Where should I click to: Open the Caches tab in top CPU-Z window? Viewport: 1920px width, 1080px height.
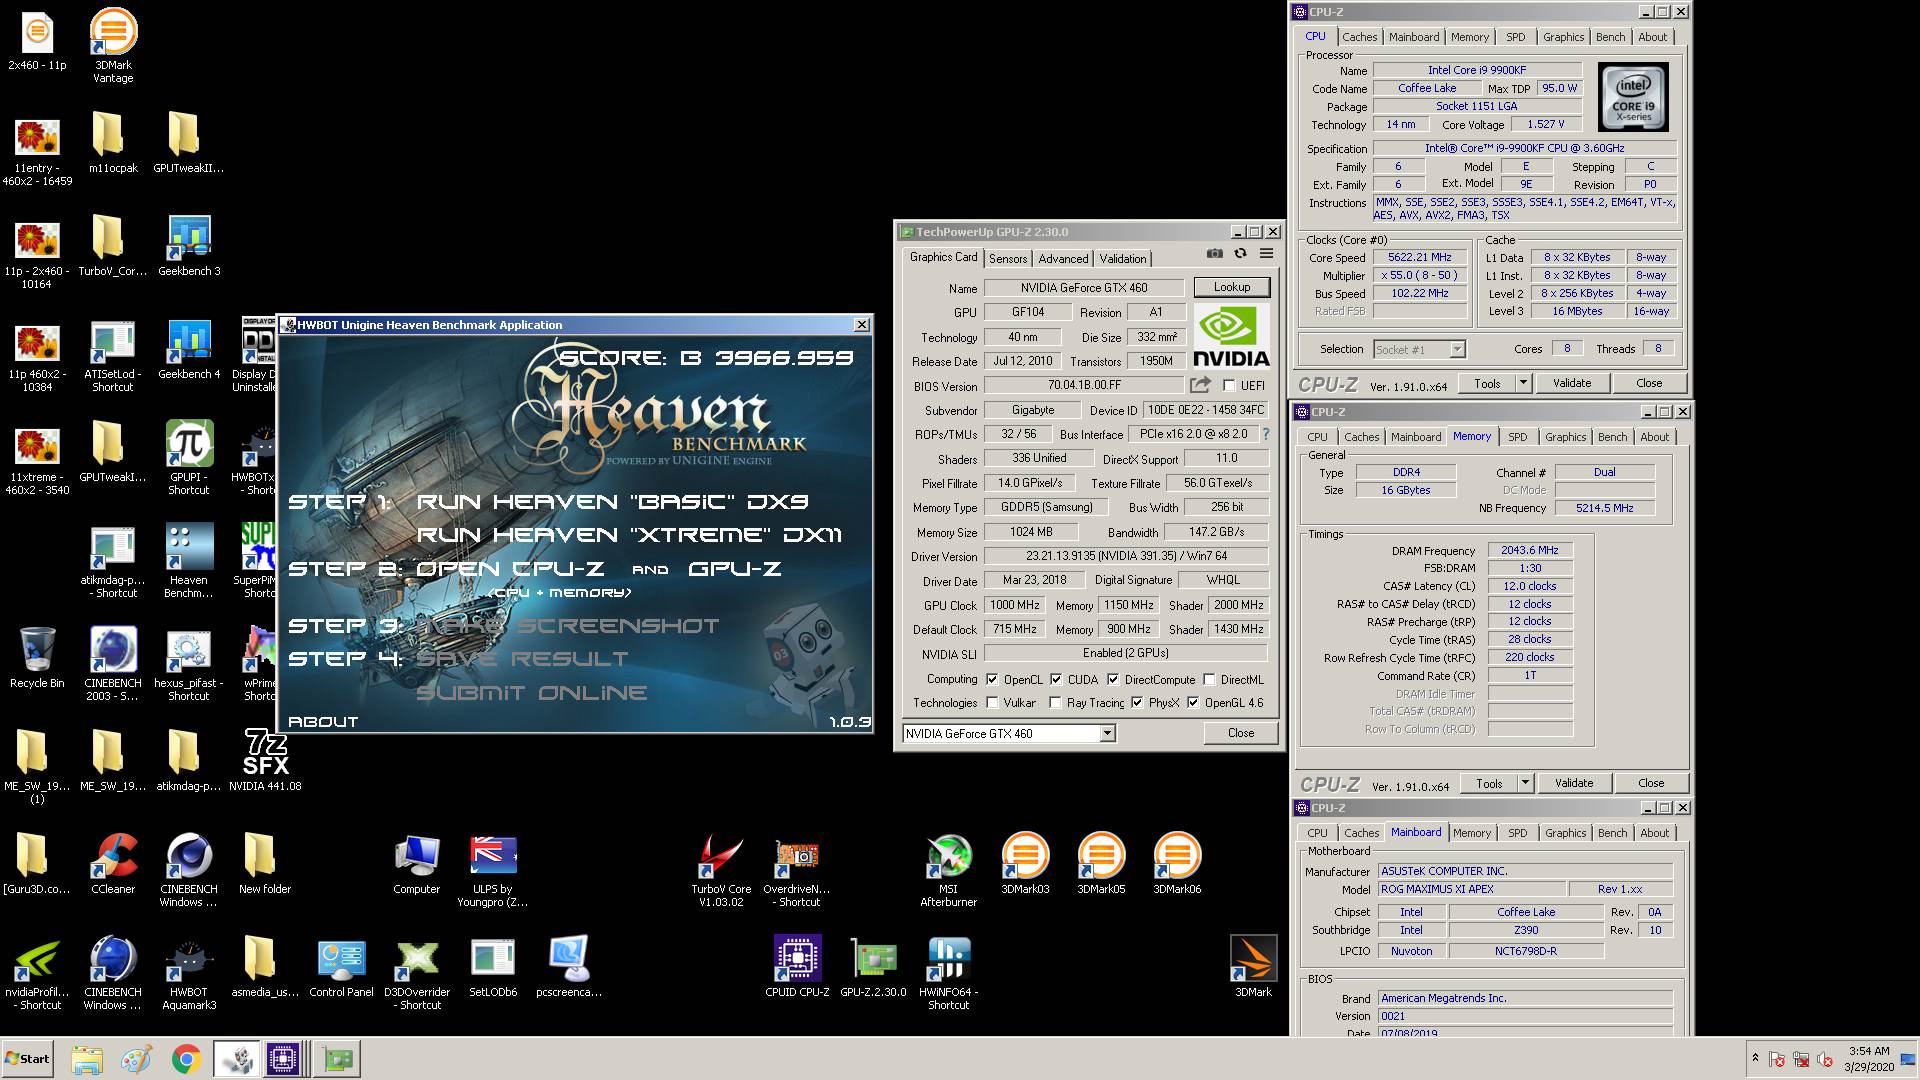tap(1360, 37)
